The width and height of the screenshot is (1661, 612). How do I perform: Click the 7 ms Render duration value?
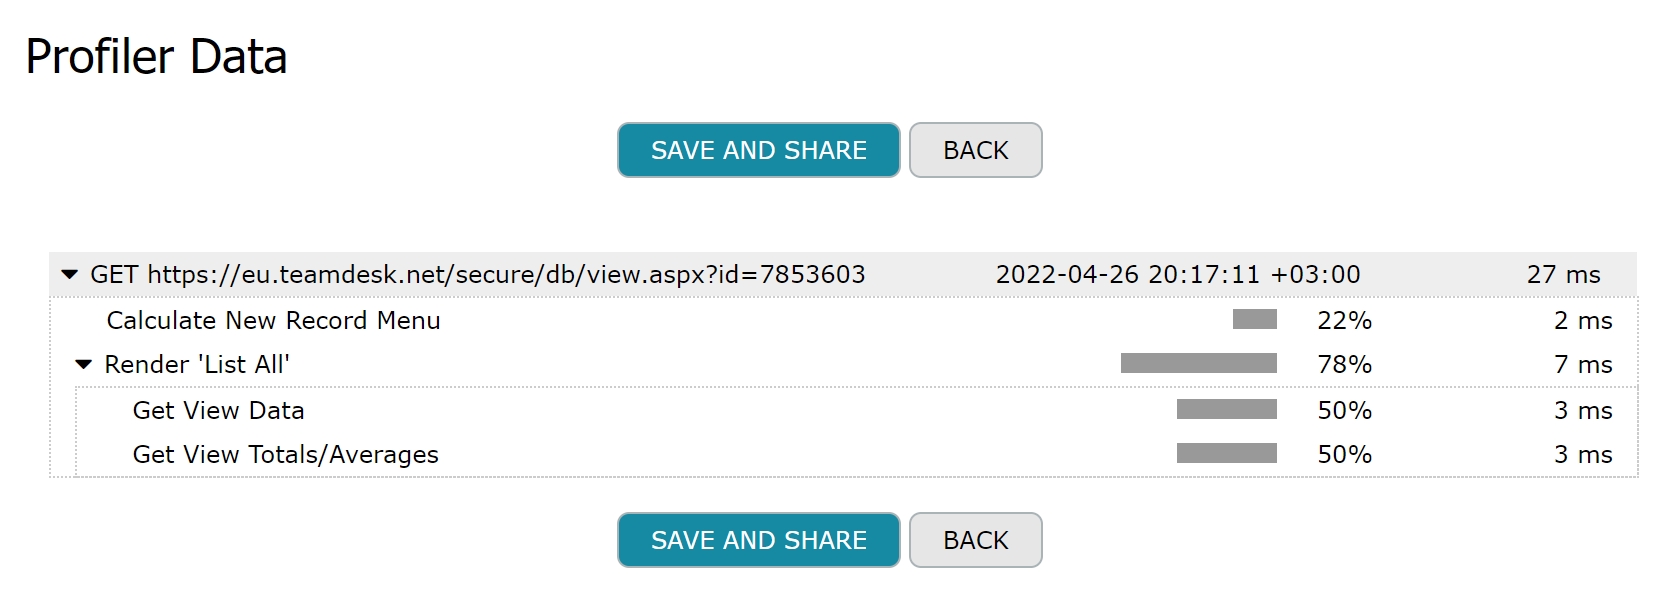[x=1582, y=365]
